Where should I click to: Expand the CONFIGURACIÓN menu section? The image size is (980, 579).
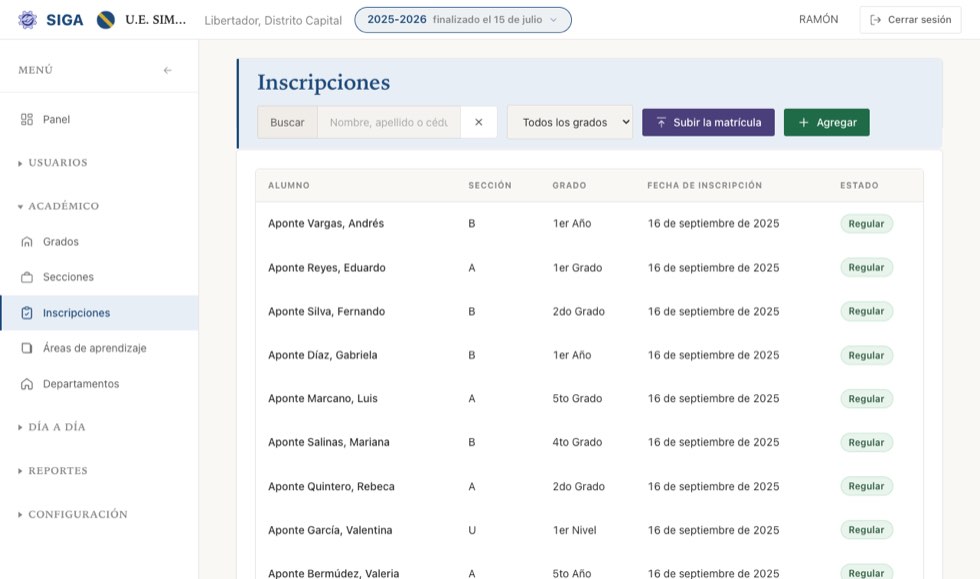(72, 515)
